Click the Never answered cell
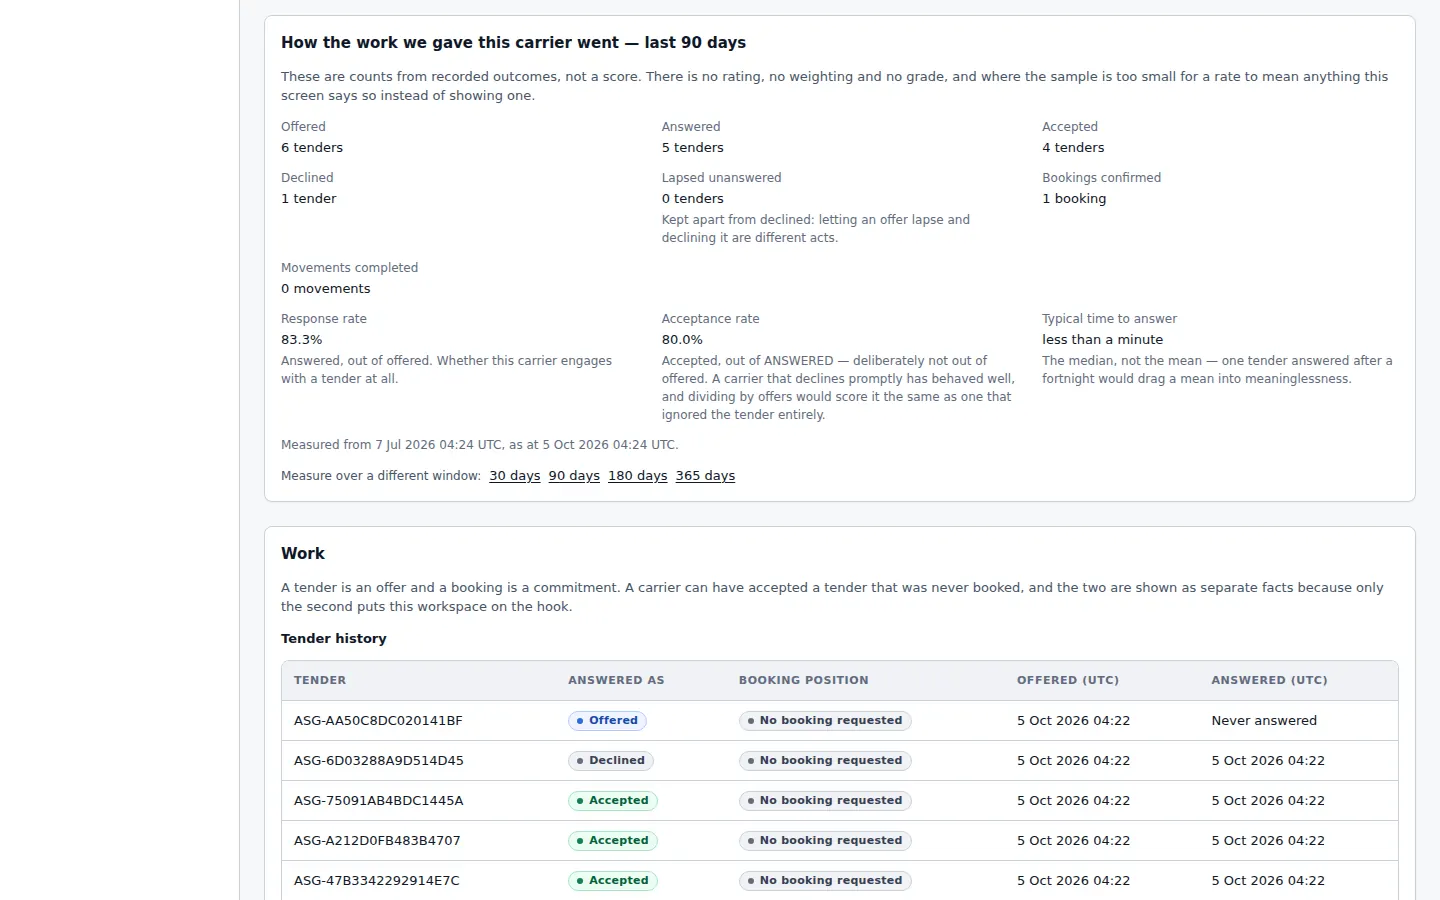The image size is (1440, 900). 1264,721
